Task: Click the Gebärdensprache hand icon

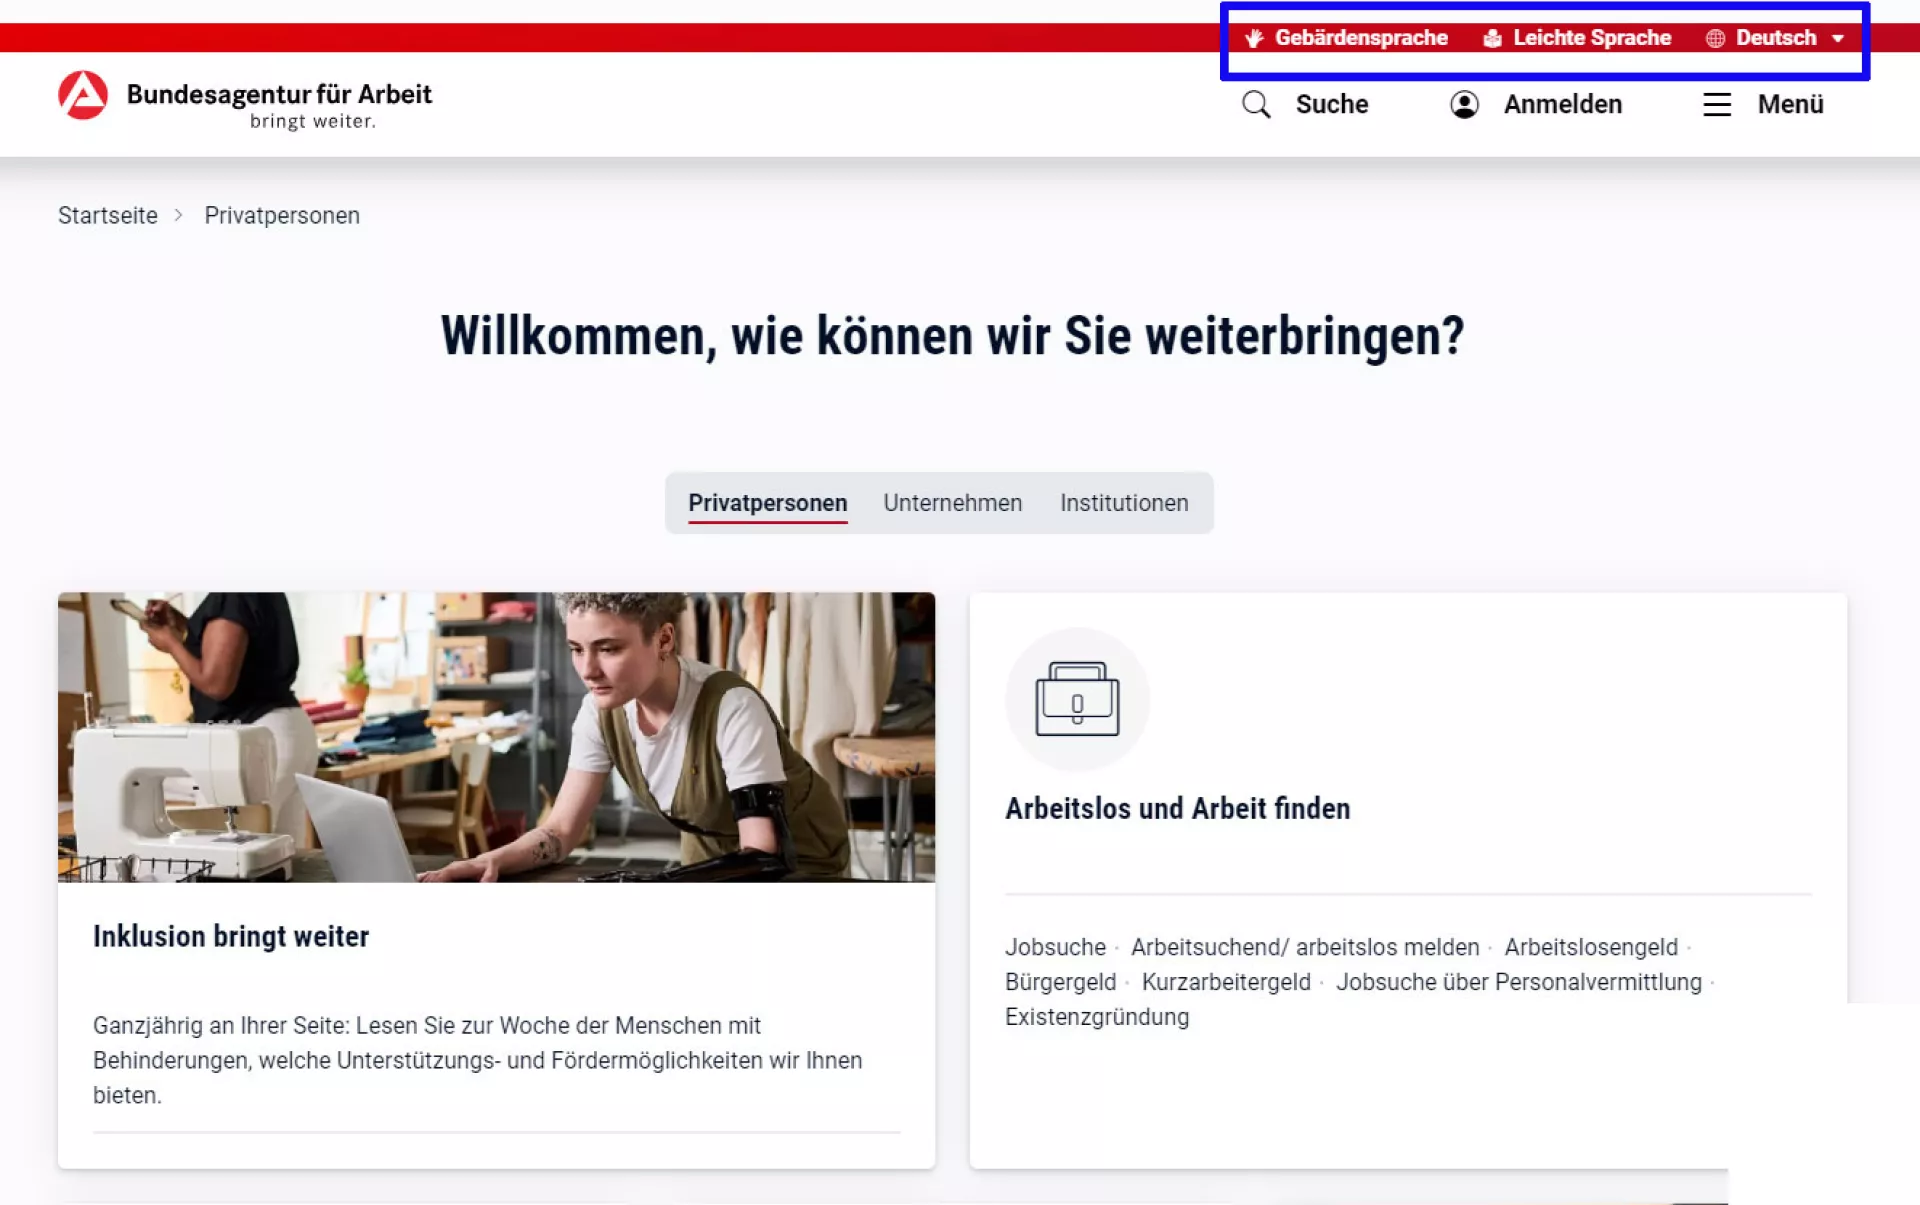Action: 1253,37
